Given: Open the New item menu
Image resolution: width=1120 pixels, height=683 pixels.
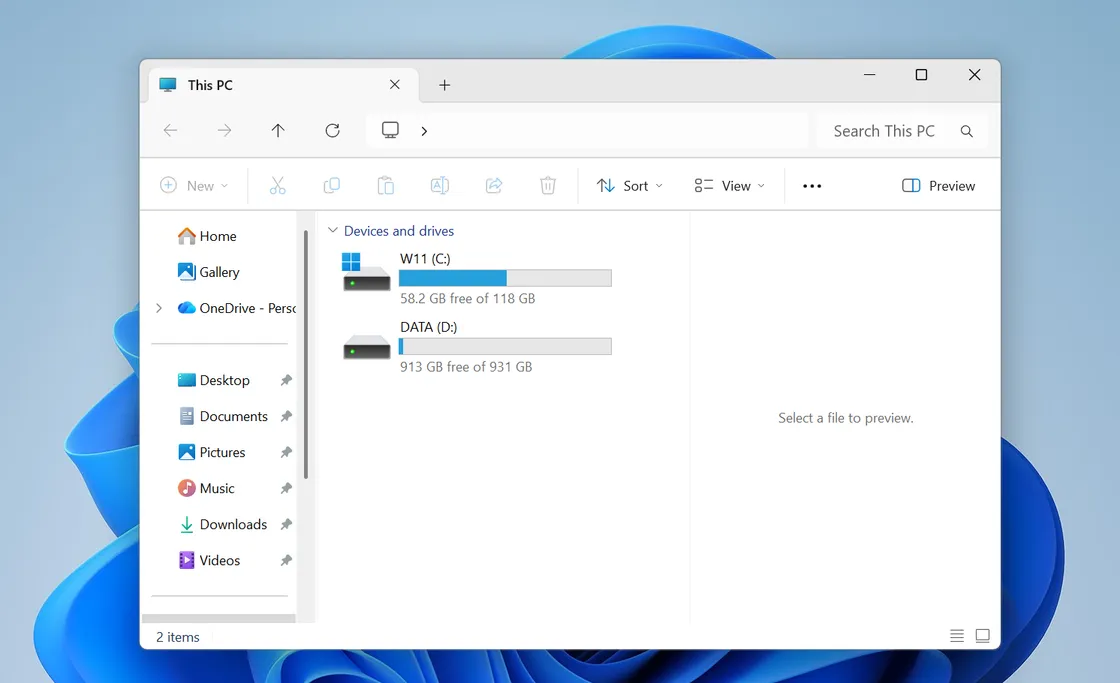Looking at the screenshot, I should (194, 185).
